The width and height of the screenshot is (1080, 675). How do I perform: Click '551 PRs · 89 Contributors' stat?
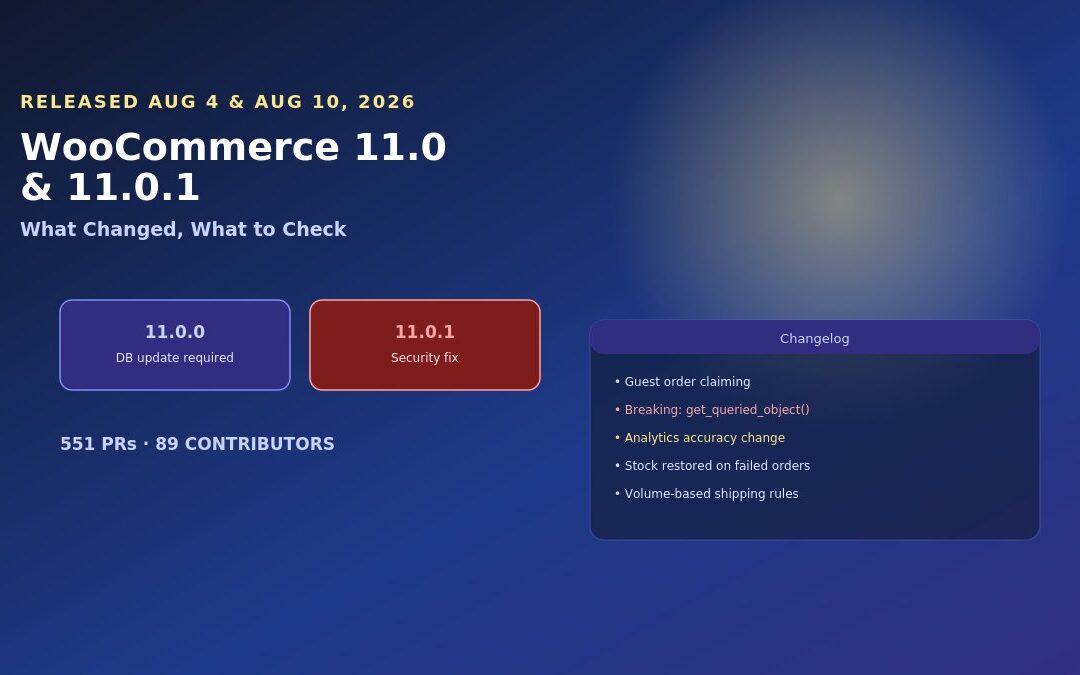[x=198, y=444]
